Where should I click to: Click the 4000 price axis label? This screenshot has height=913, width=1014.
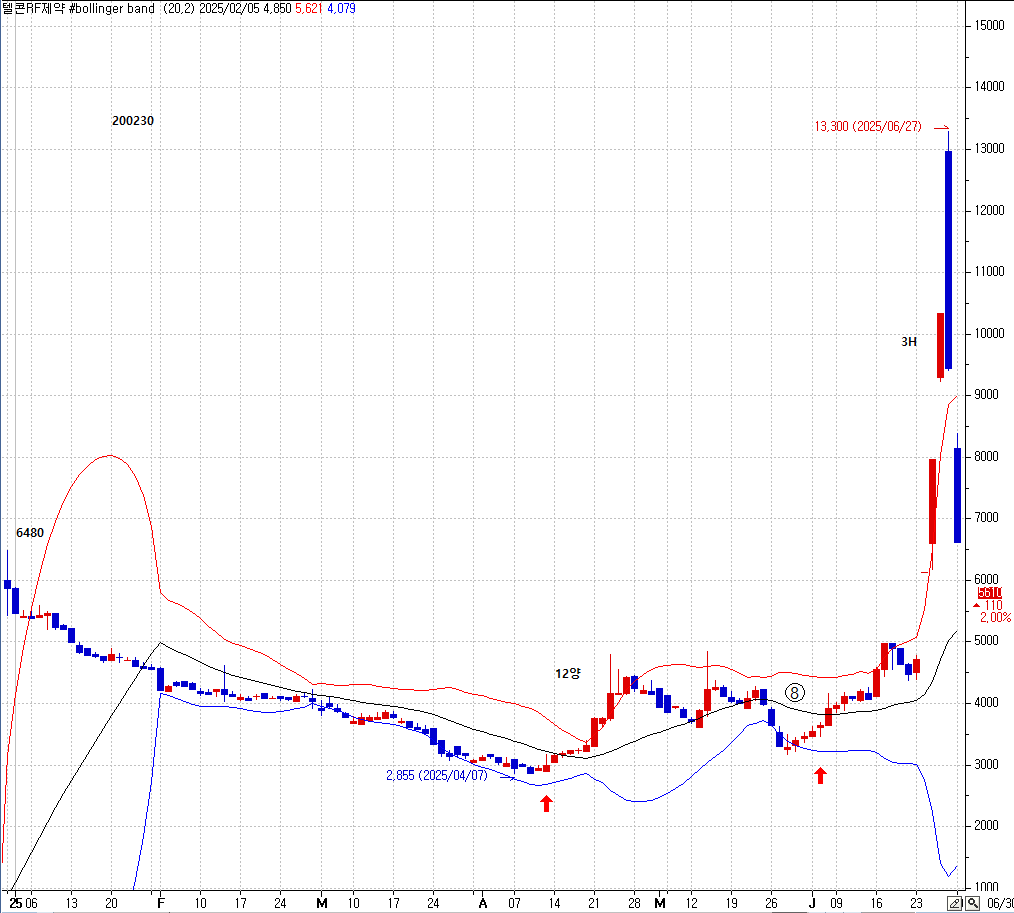pyautogui.click(x=986, y=703)
